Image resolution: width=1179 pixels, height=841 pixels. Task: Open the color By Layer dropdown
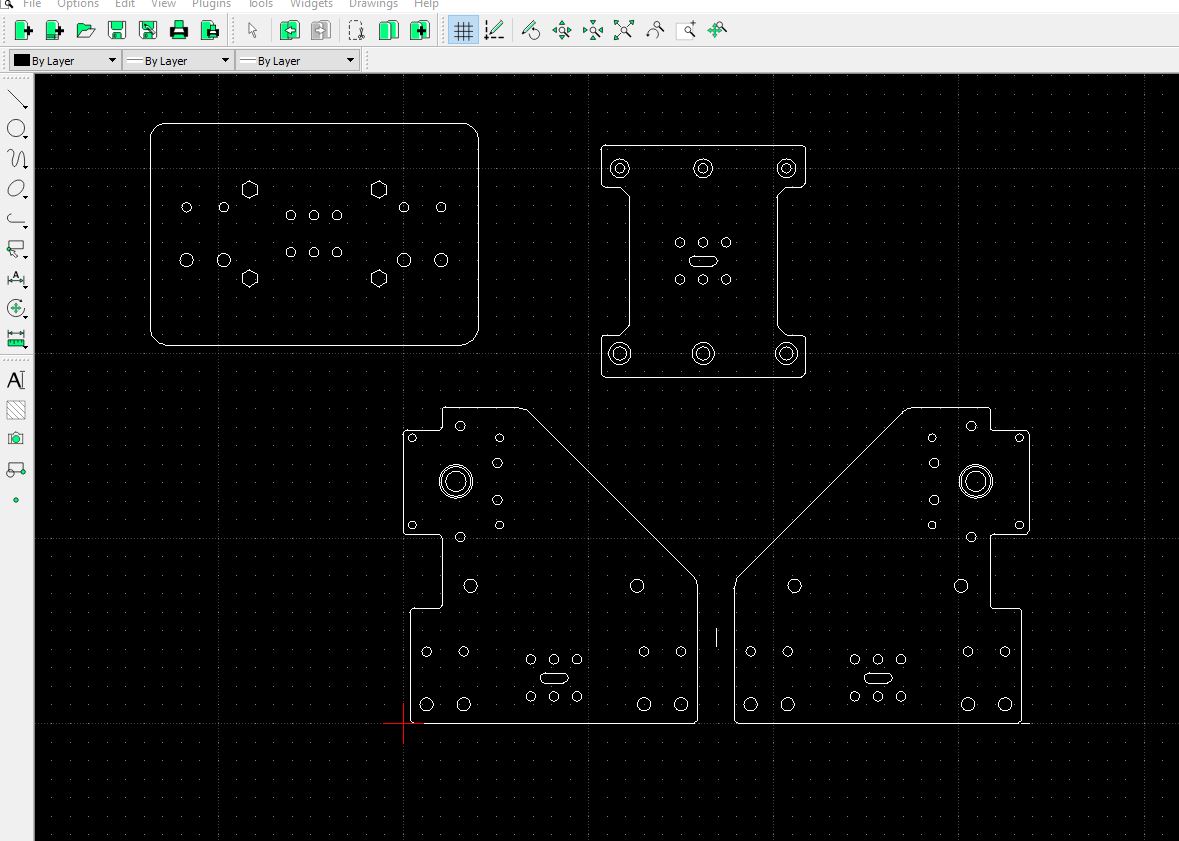pyautogui.click(x=65, y=61)
